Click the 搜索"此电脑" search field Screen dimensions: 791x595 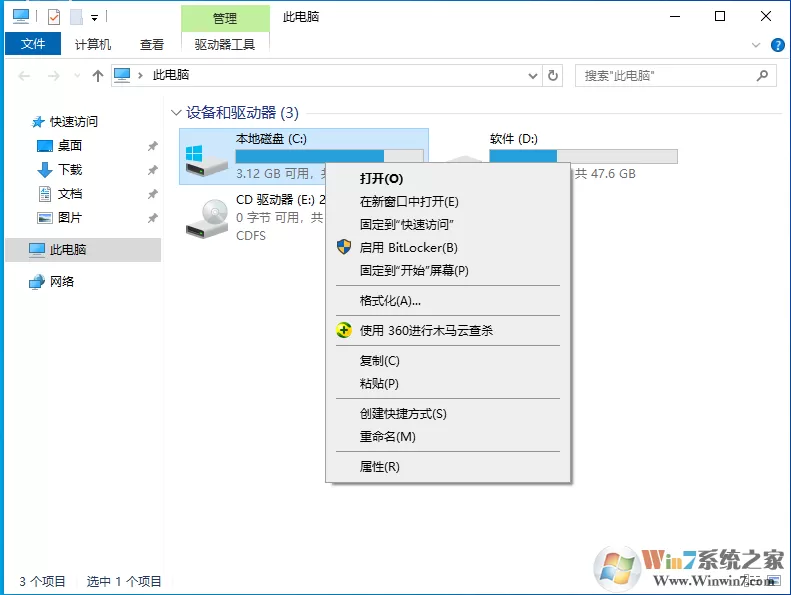click(666, 76)
